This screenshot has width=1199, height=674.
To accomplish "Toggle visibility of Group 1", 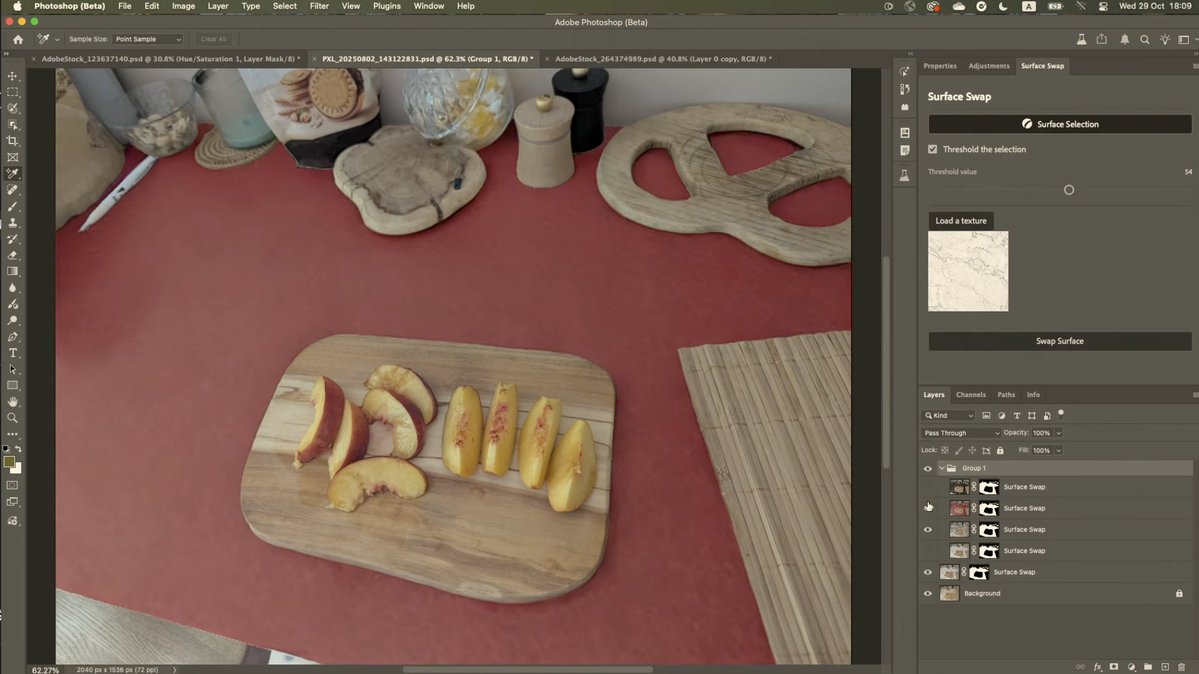I will [x=927, y=468].
